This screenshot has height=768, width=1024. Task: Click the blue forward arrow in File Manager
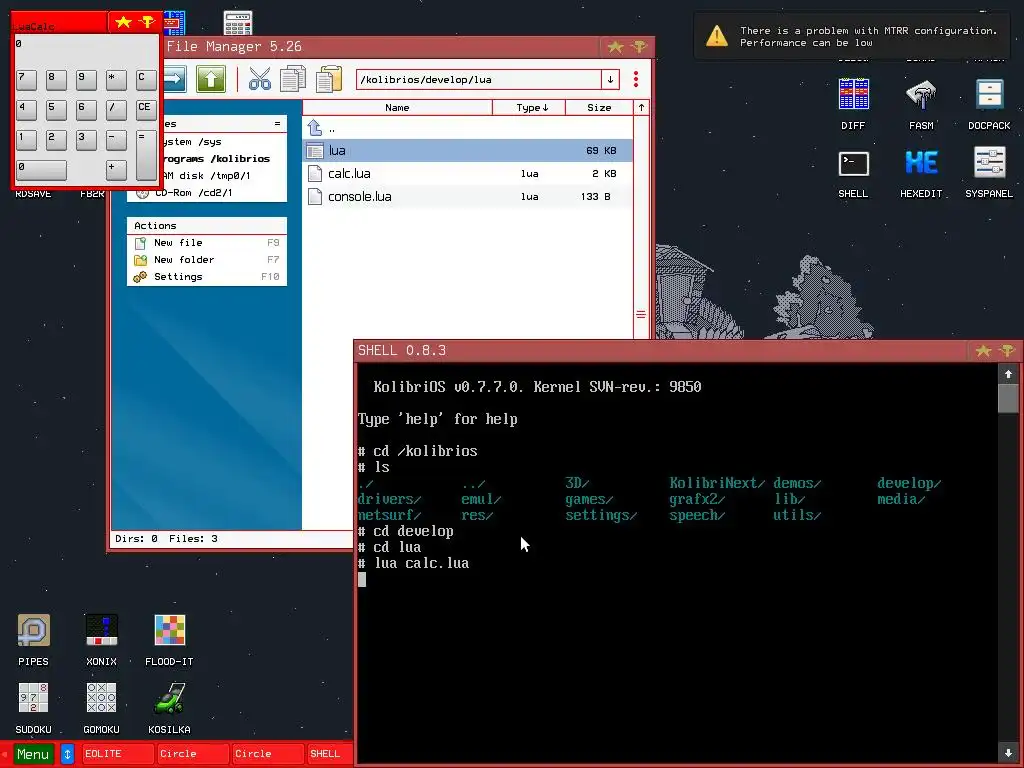174,80
